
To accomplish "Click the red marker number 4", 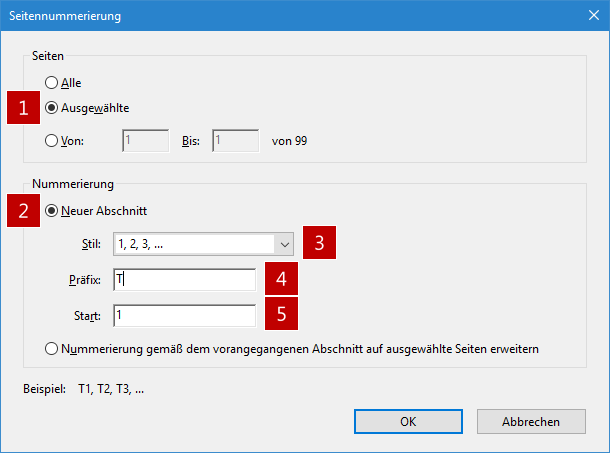I will click(281, 279).
